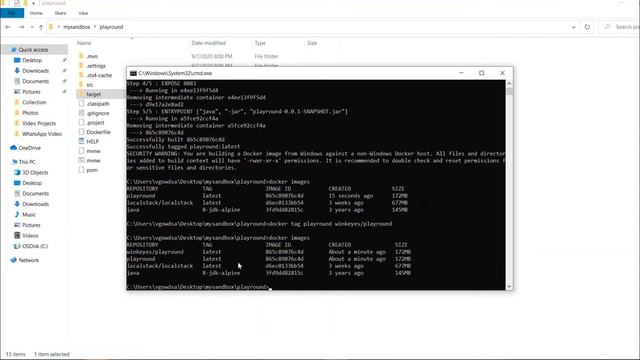
Task: Select the Dockerfile file
Action: 98,132
